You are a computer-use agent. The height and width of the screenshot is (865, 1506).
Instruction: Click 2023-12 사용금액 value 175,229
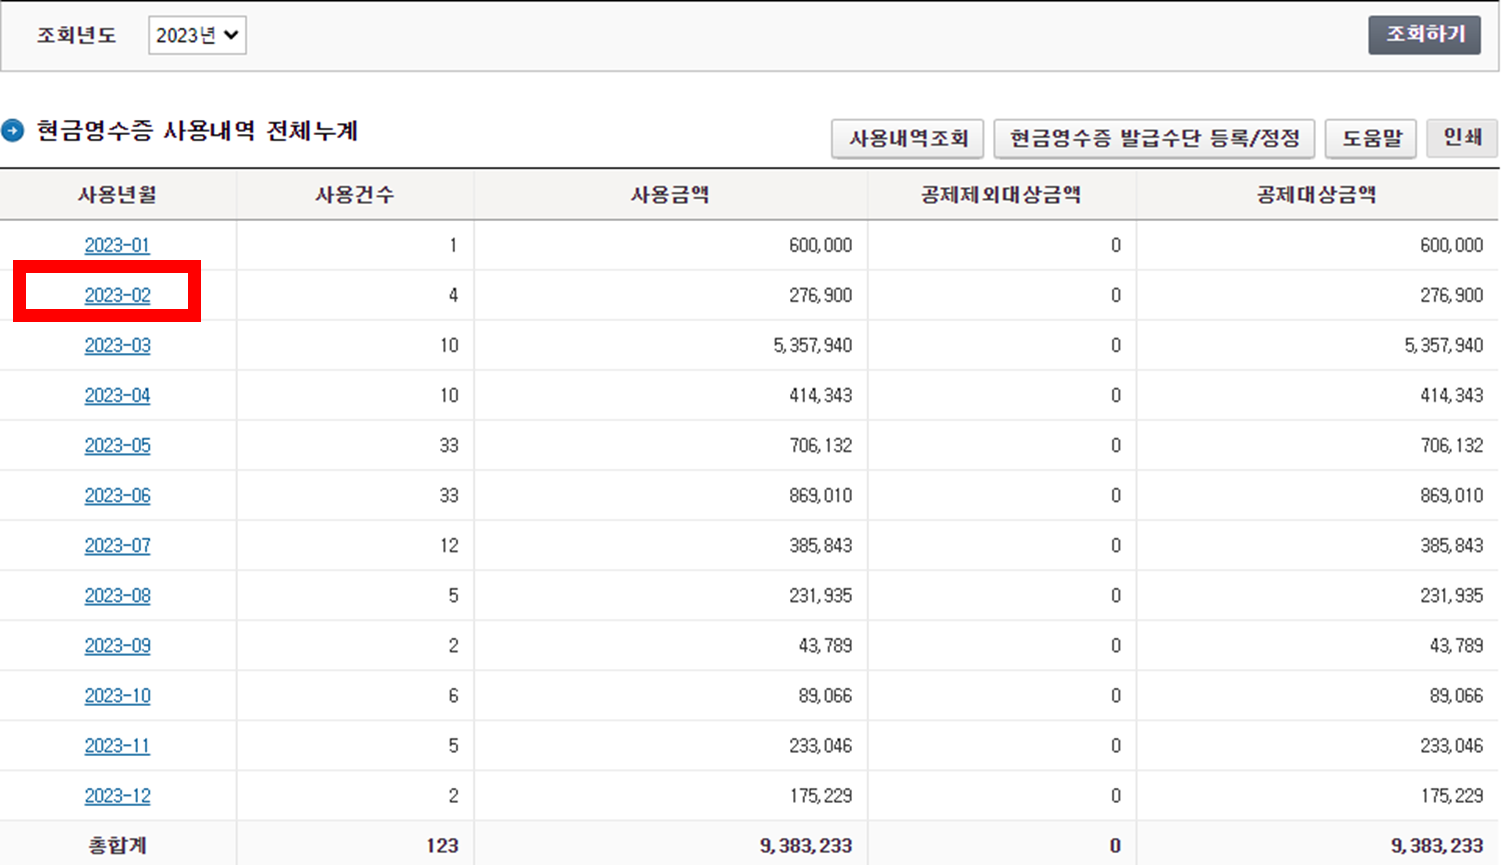(820, 795)
